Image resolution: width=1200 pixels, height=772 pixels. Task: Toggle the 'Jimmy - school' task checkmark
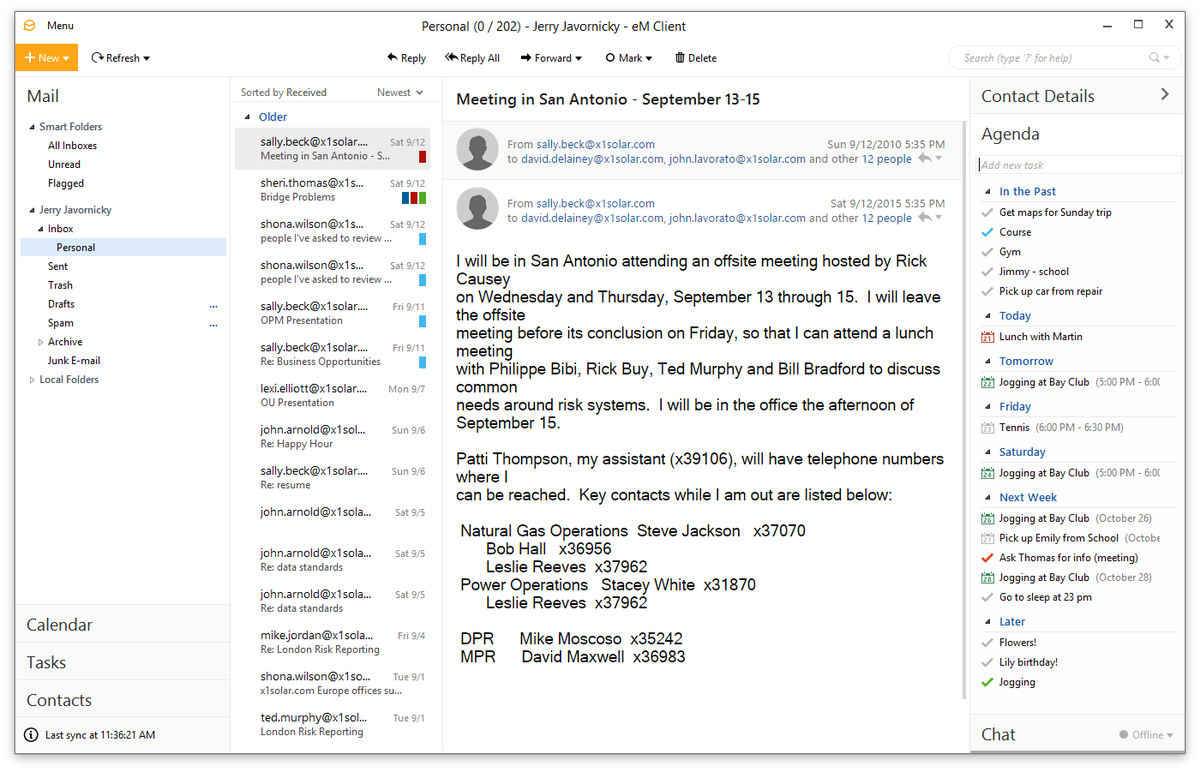(988, 272)
